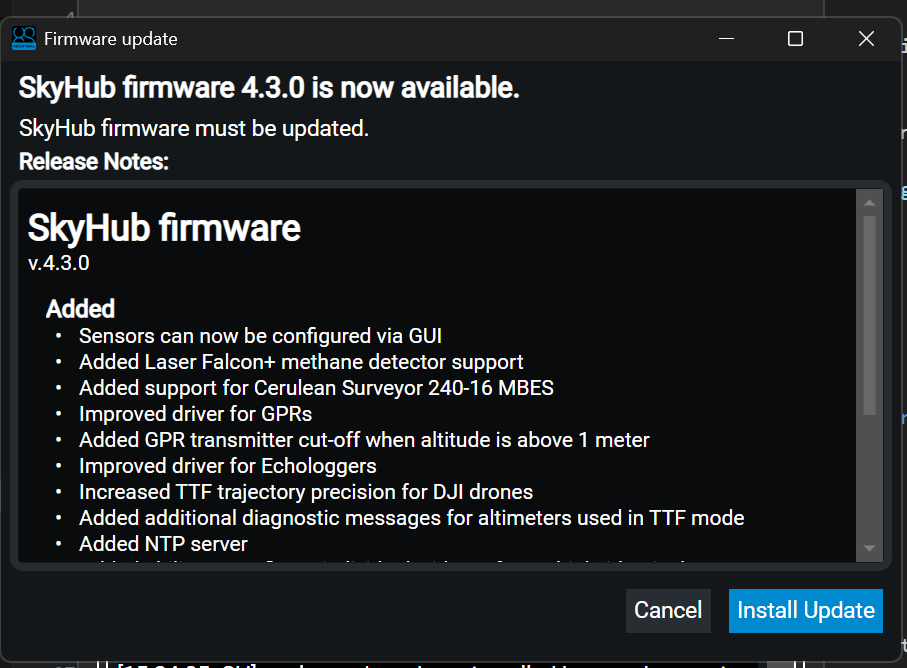The height and width of the screenshot is (668, 907).
Task: Click the Firmware update app icon in title bar
Action: point(23,39)
